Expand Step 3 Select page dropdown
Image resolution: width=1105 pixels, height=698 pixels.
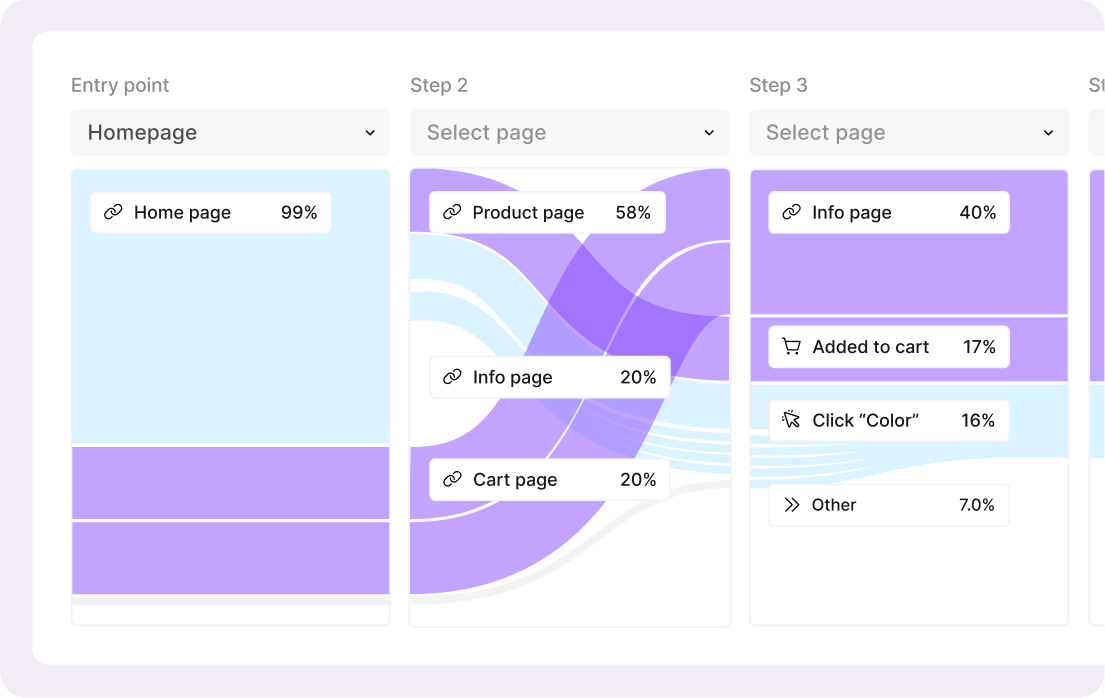pos(908,133)
